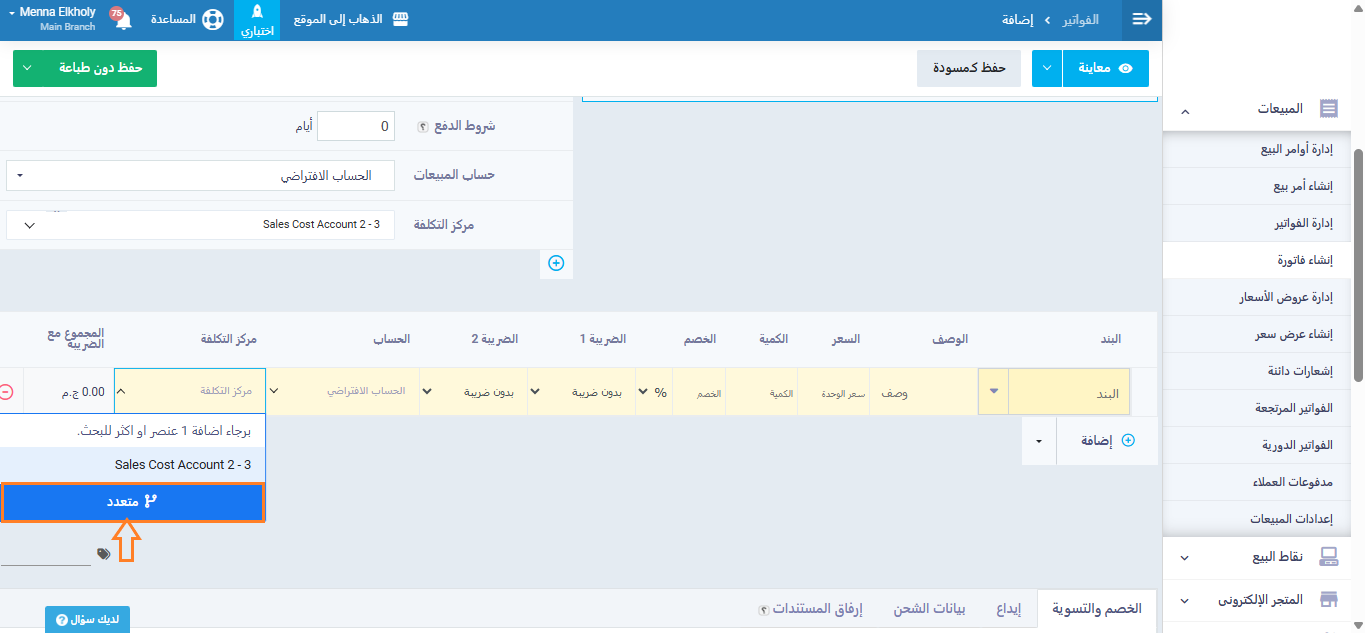The image size is (1365, 633).
Task: Click the multiple (متعدد) cost center button
Action: coord(132,502)
